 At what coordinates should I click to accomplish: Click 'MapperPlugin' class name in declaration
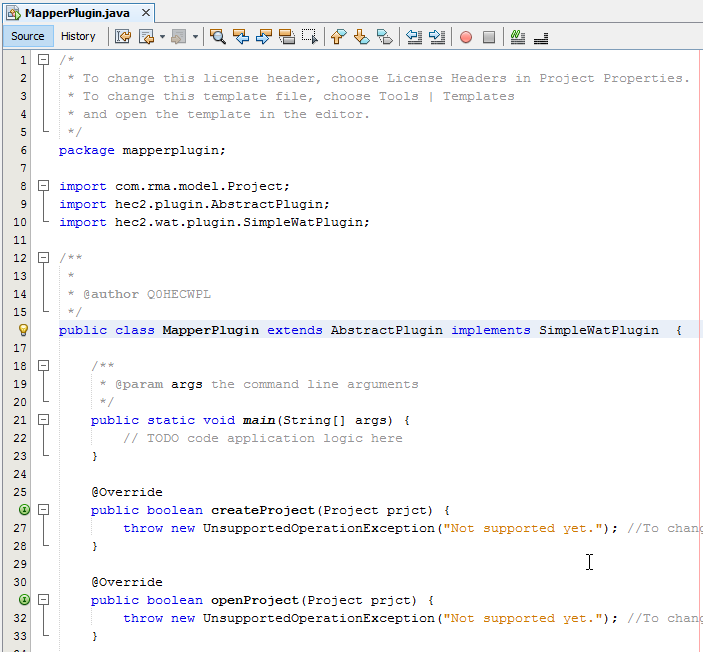(x=211, y=330)
